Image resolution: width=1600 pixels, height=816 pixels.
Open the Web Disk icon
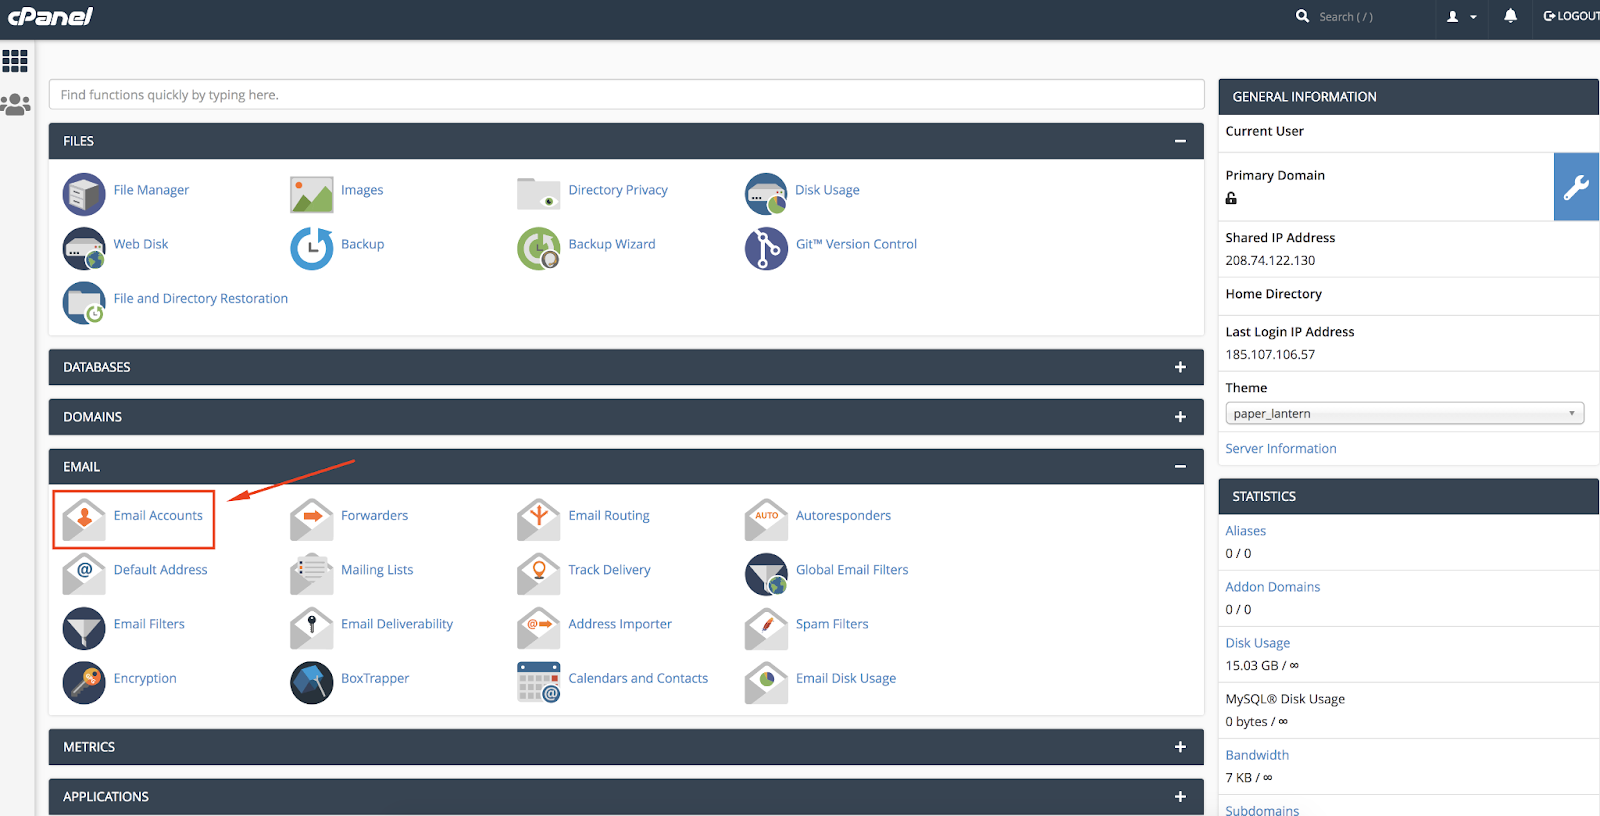point(84,248)
